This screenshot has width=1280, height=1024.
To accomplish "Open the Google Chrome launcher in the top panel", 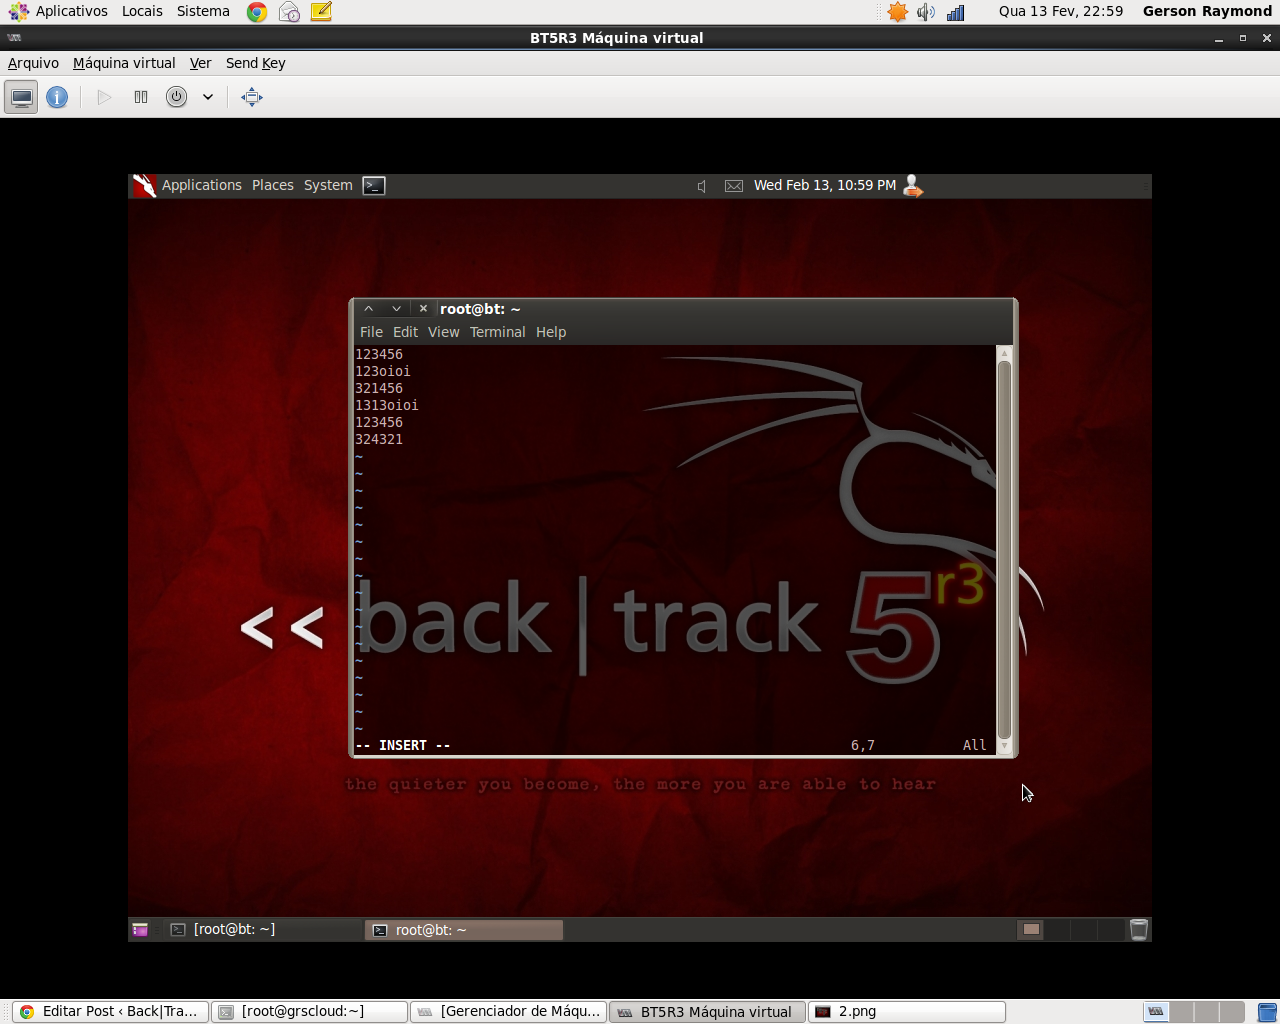I will pyautogui.click(x=257, y=12).
